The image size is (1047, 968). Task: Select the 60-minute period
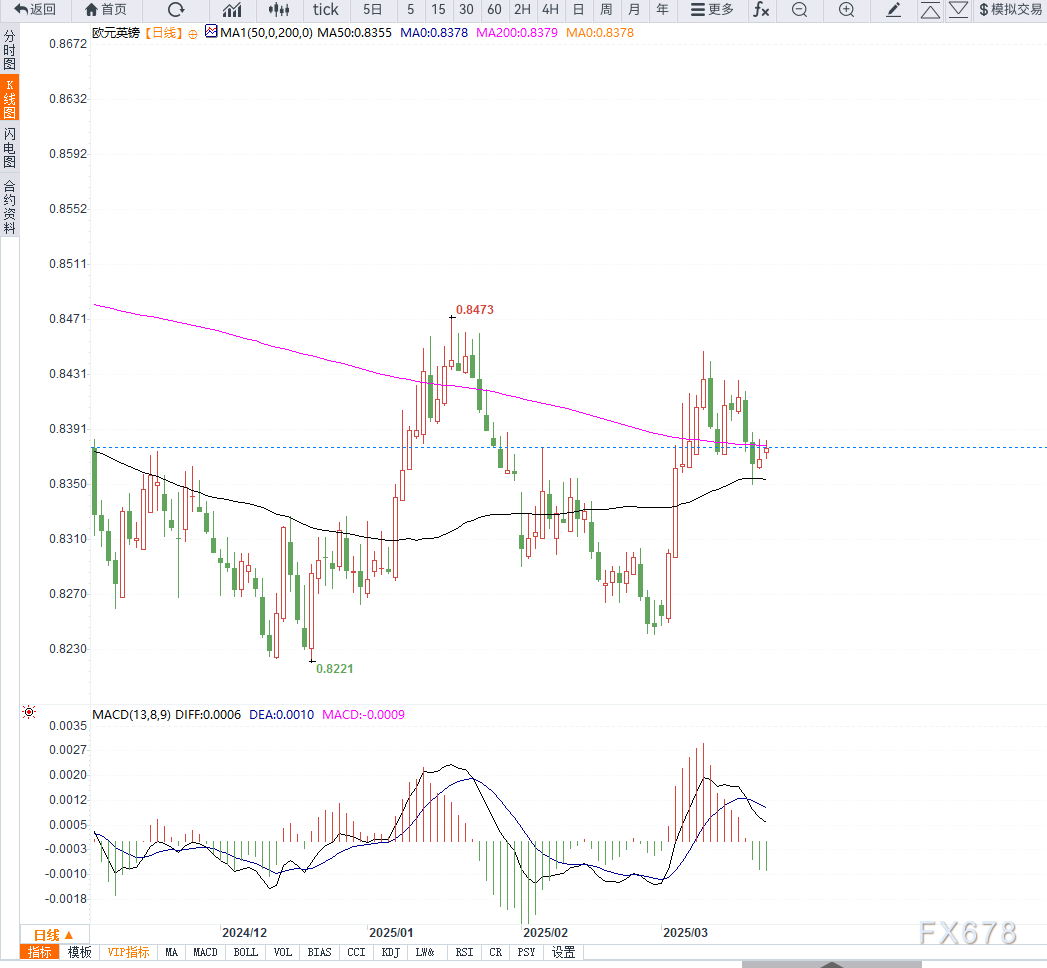coord(494,9)
